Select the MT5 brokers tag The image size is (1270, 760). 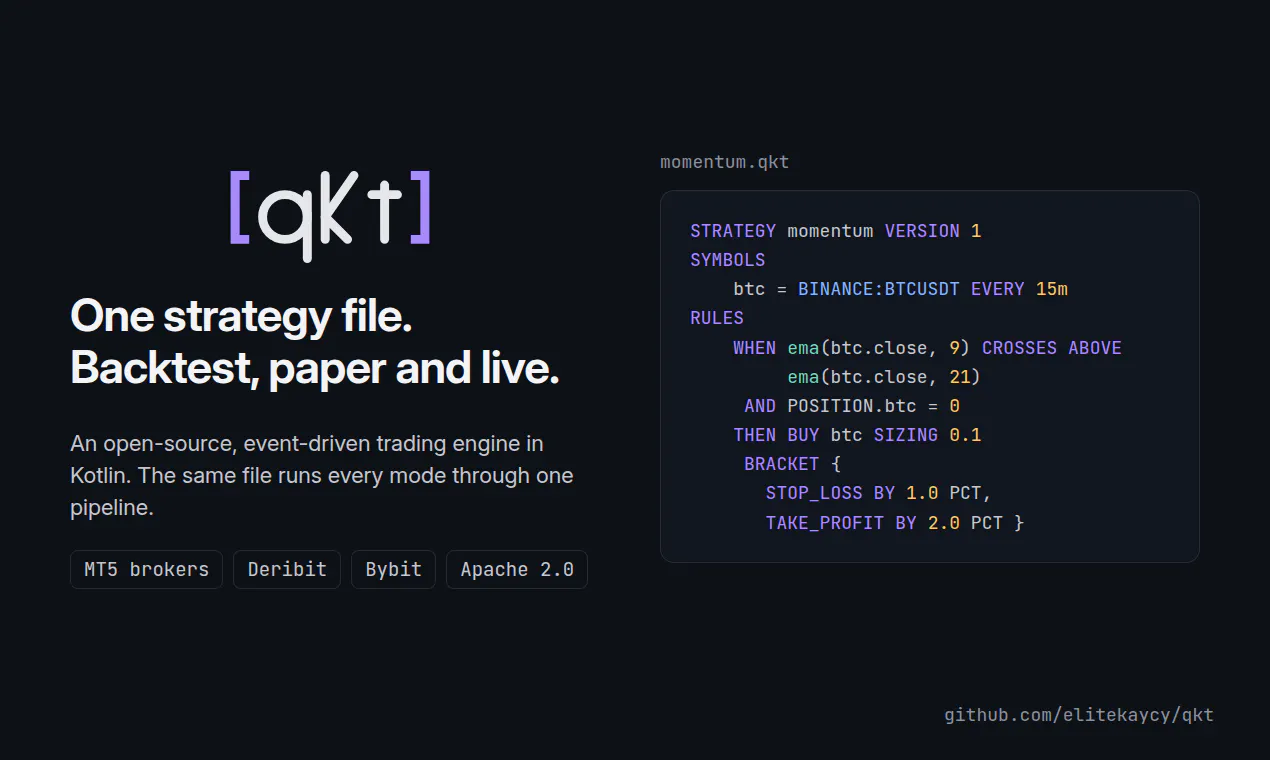pyautogui.click(x=147, y=569)
